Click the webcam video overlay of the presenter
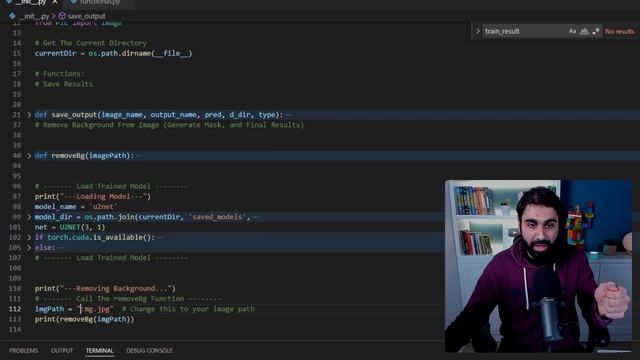The width and height of the screenshot is (640, 360). tap(538, 266)
